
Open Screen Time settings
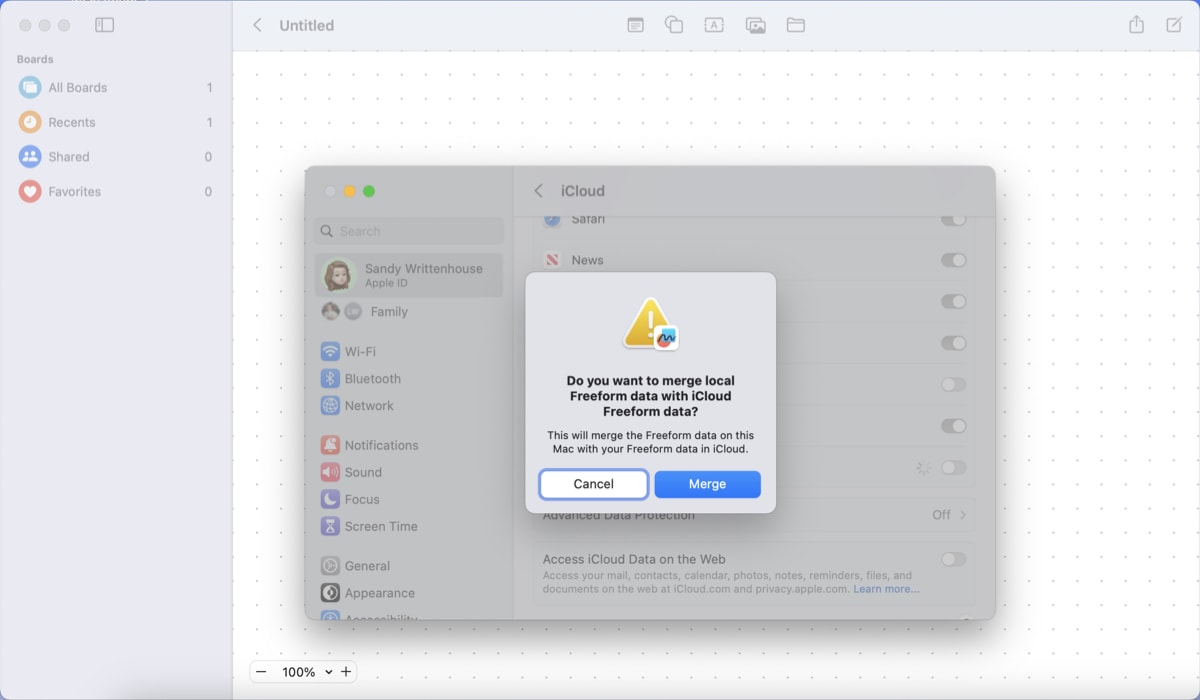380,526
